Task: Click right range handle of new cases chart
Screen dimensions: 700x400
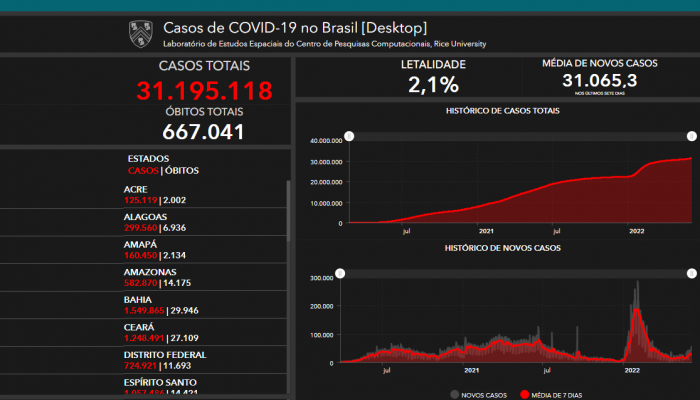Action: point(691,274)
